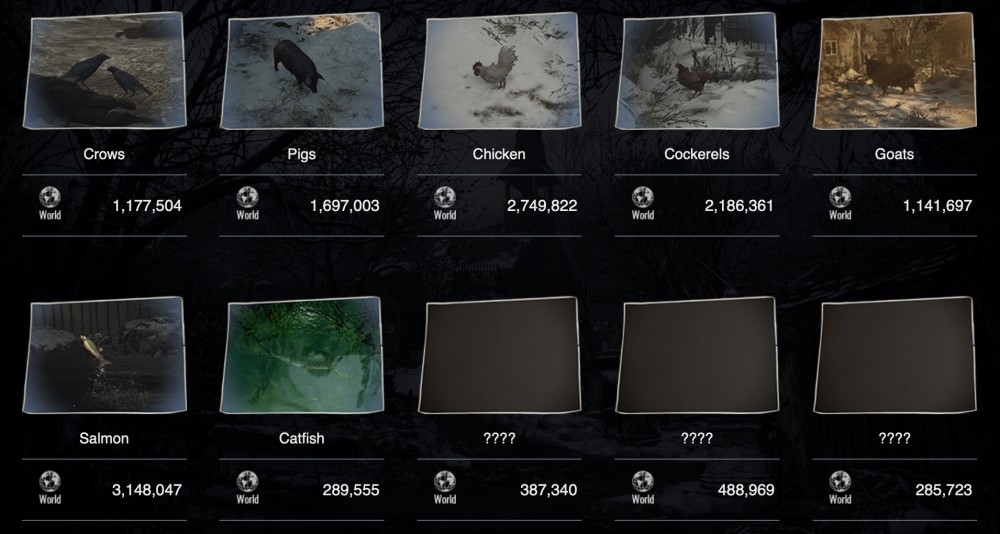Select the World globe icon under Goats

coord(840,197)
